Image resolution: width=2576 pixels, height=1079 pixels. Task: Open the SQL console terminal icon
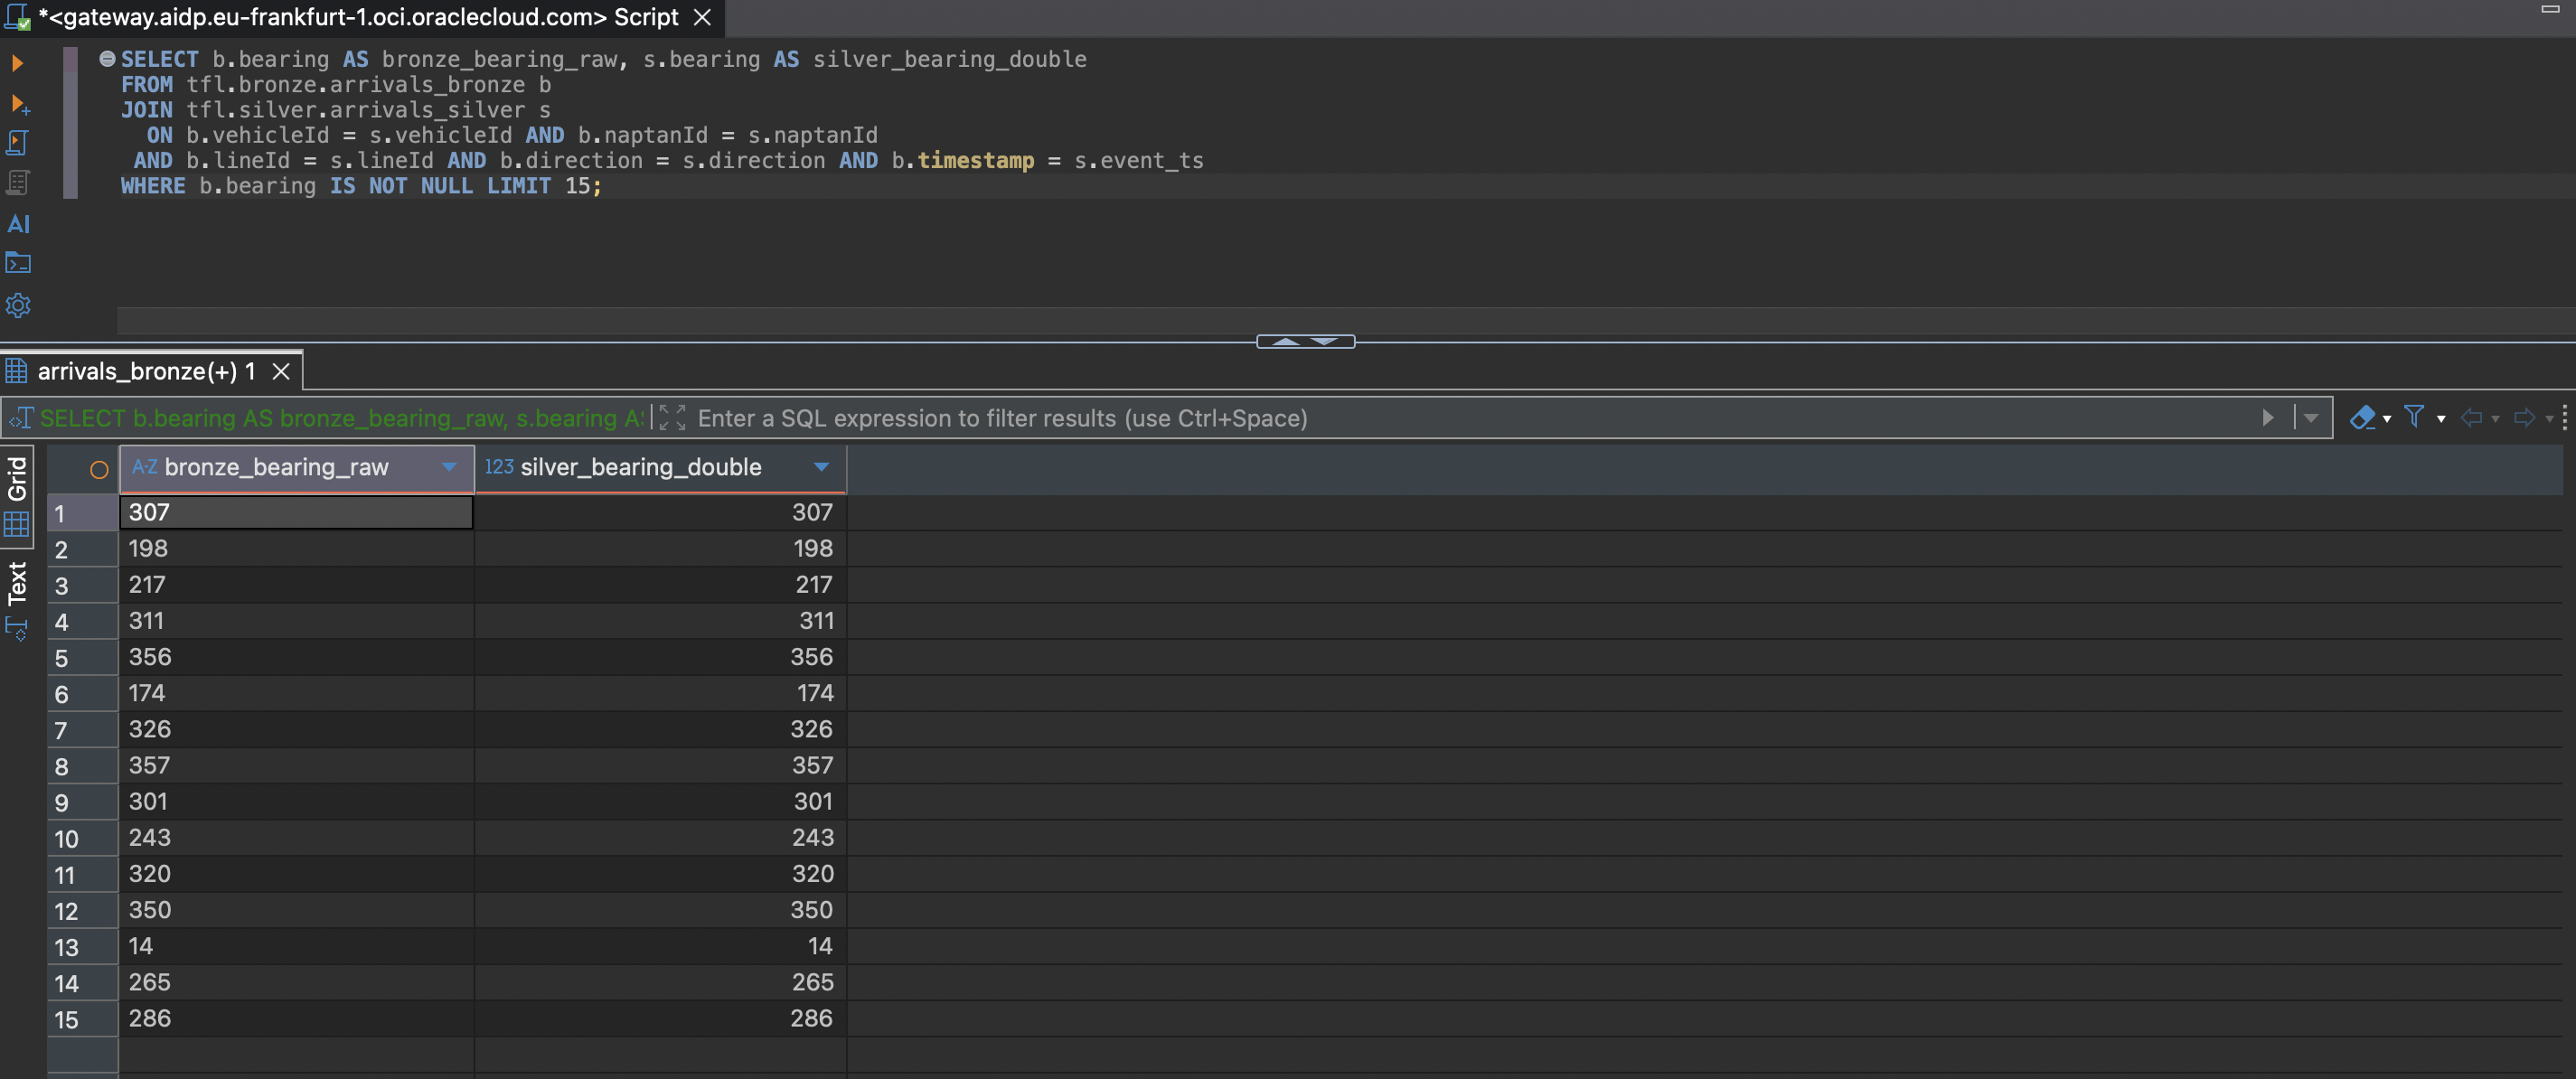point(18,263)
